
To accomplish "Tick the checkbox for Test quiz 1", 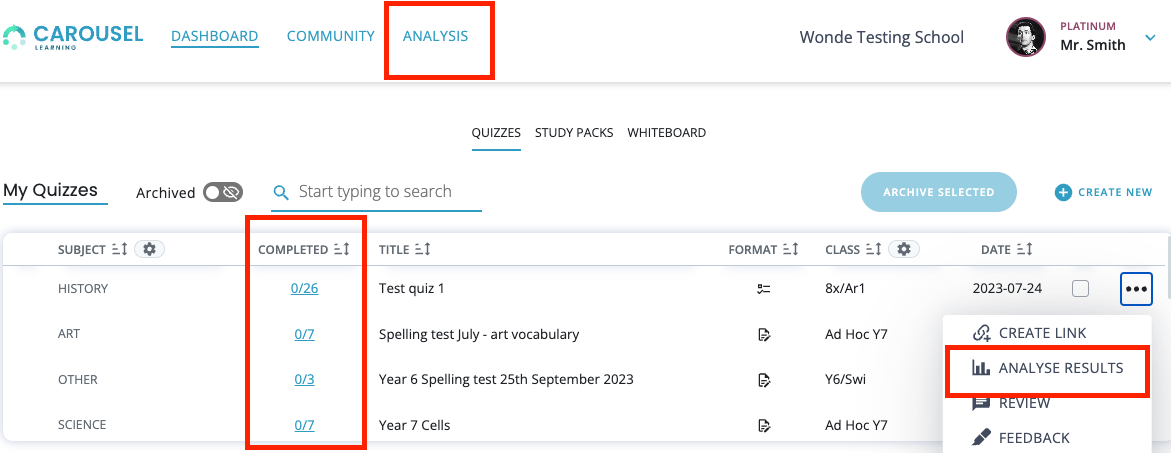I will [x=1080, y=288].
